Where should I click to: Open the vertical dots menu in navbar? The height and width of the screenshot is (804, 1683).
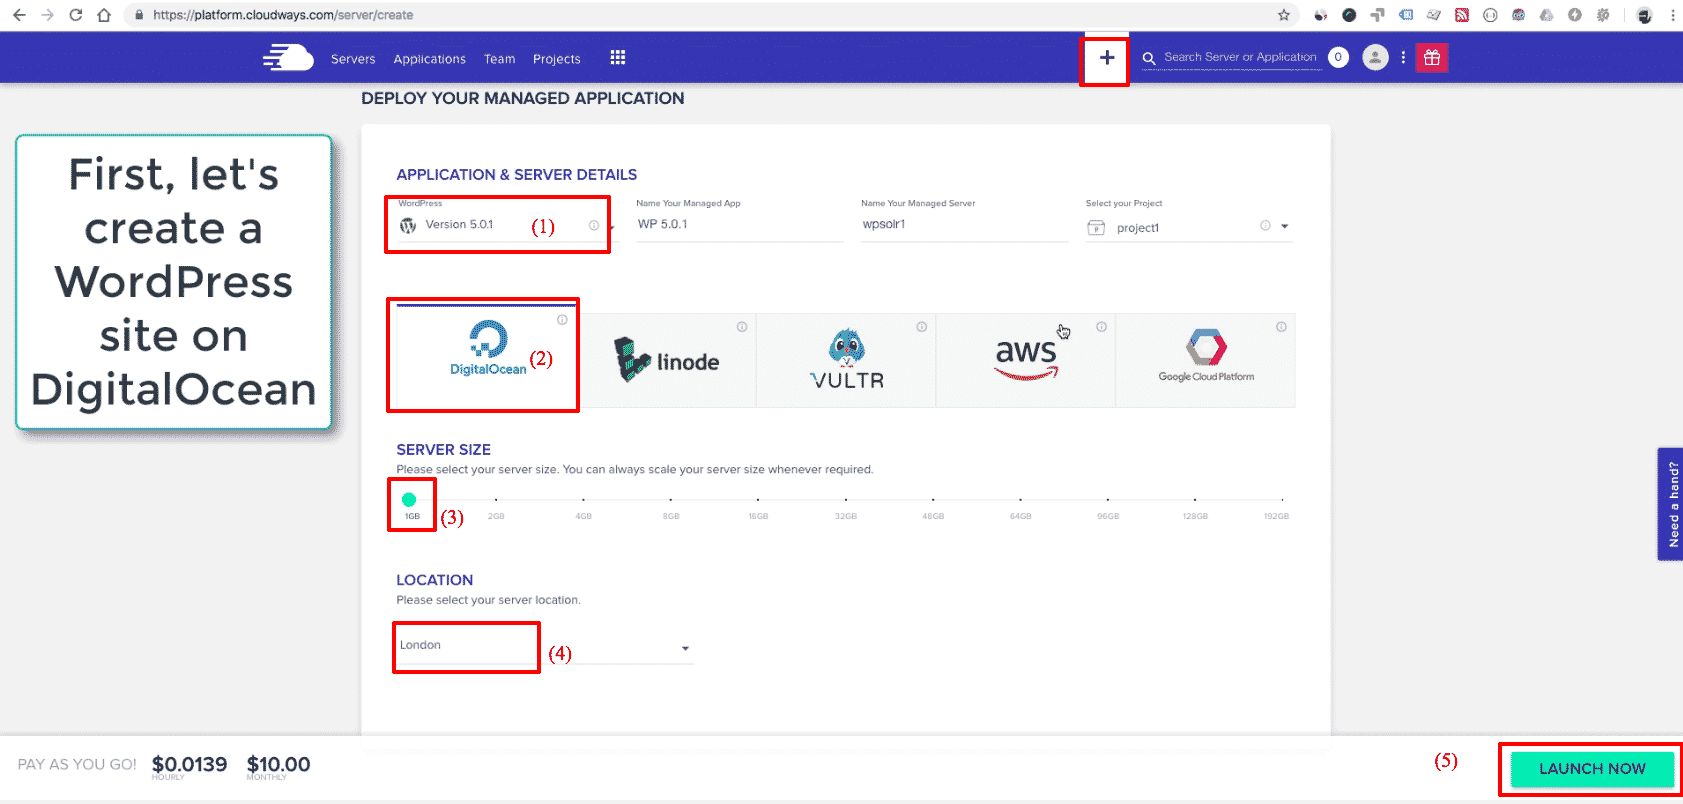click(x=1403, y=57)
